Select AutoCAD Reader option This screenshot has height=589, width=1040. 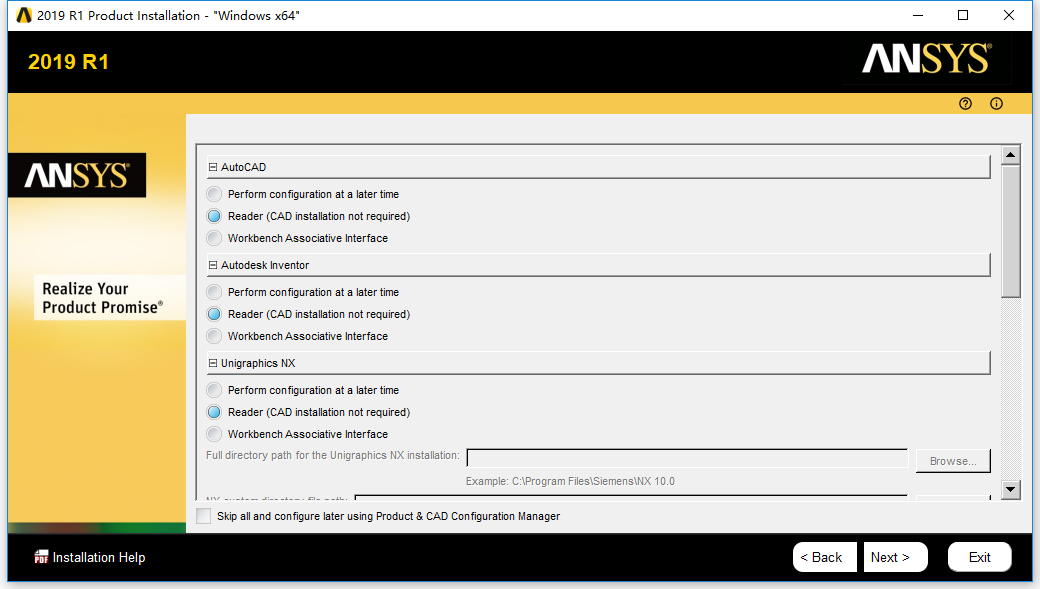(x=214, y=216)
